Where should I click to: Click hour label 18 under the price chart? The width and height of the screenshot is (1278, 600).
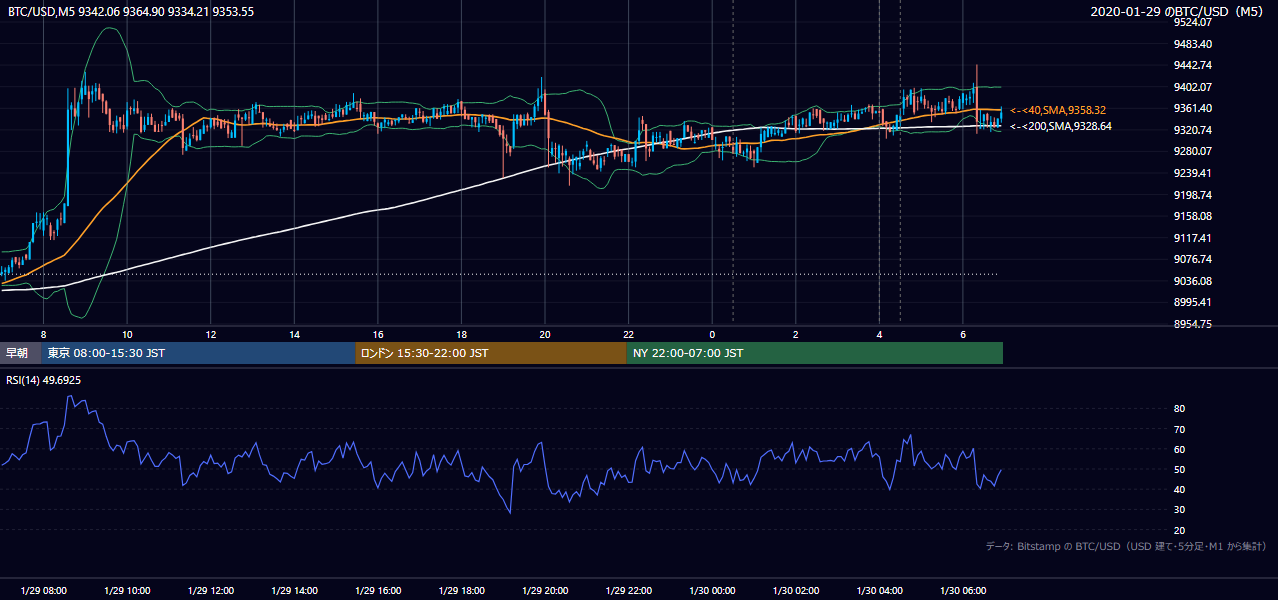461,334
